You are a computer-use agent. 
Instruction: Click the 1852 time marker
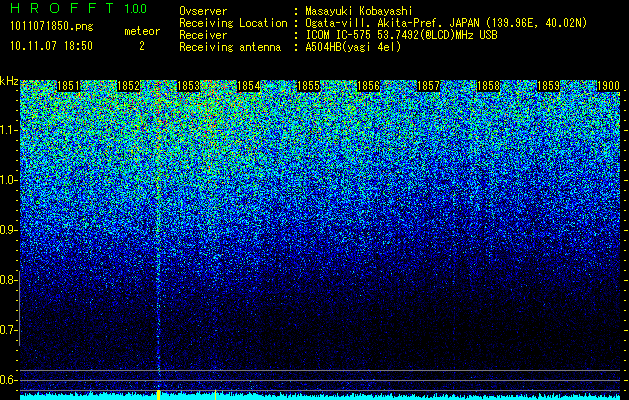click(128, 86)
